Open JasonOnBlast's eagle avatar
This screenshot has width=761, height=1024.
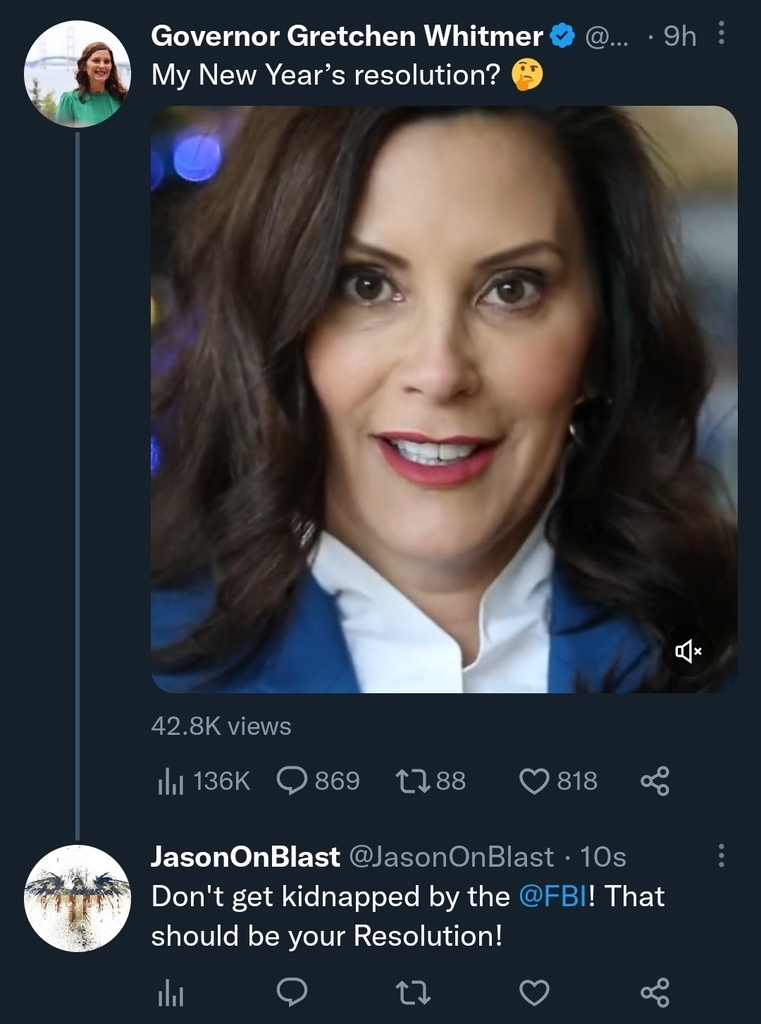pos(77,898)
